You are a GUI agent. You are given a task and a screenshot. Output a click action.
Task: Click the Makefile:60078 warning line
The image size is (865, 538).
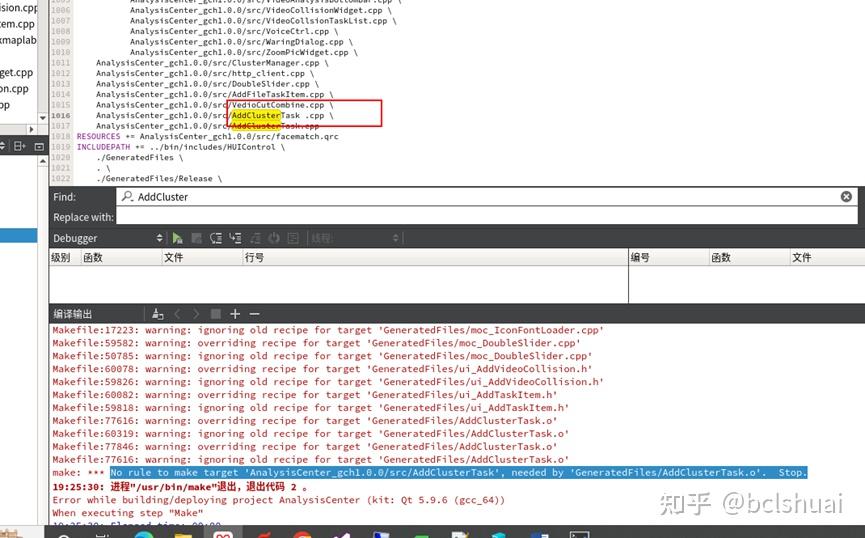(x=322, y=369)
